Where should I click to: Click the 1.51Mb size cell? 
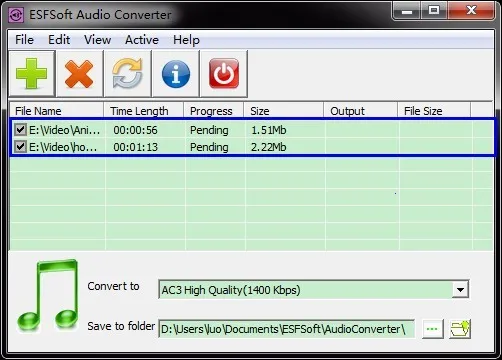click(x=269, y=130)
